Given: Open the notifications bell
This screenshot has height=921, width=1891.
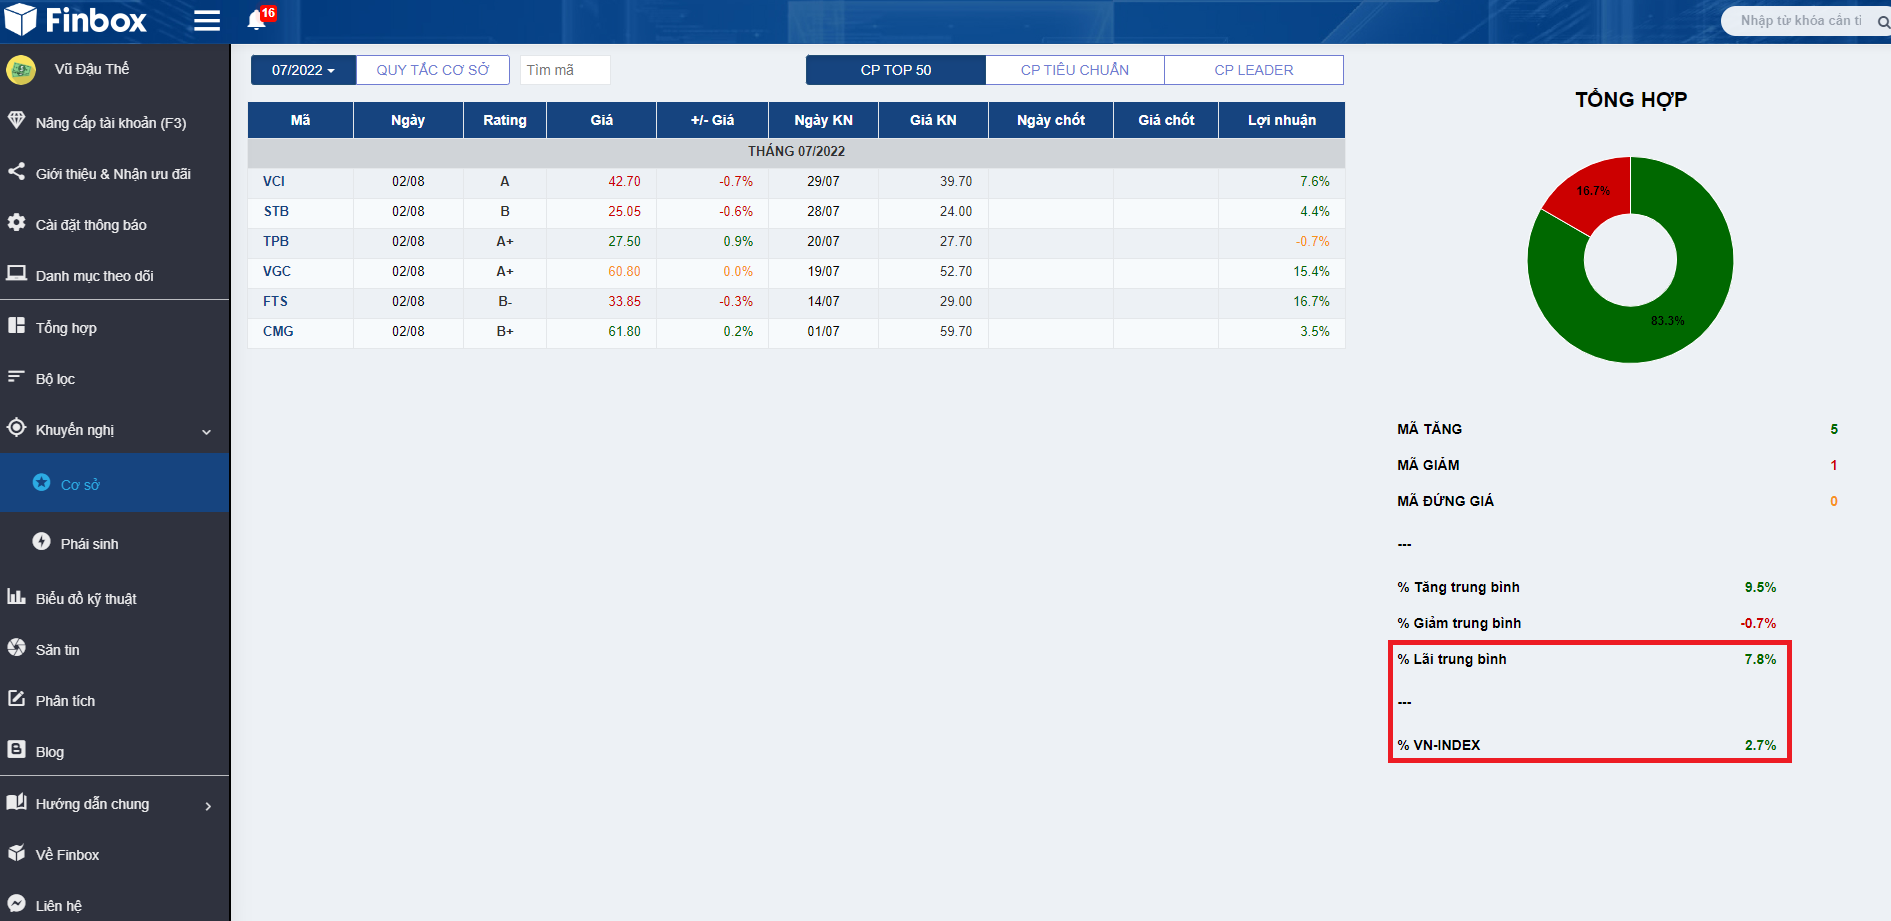Looking at the screenshot, I should point(256,21).
